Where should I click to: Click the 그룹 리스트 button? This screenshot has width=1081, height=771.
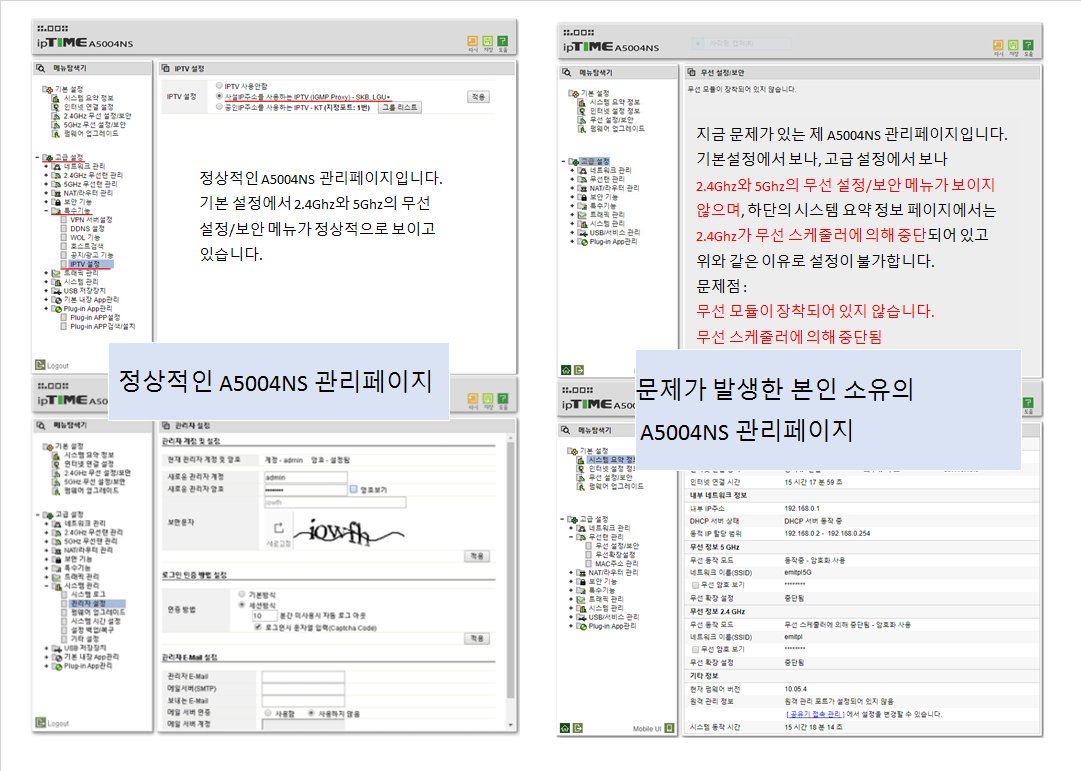pos(399,108)
